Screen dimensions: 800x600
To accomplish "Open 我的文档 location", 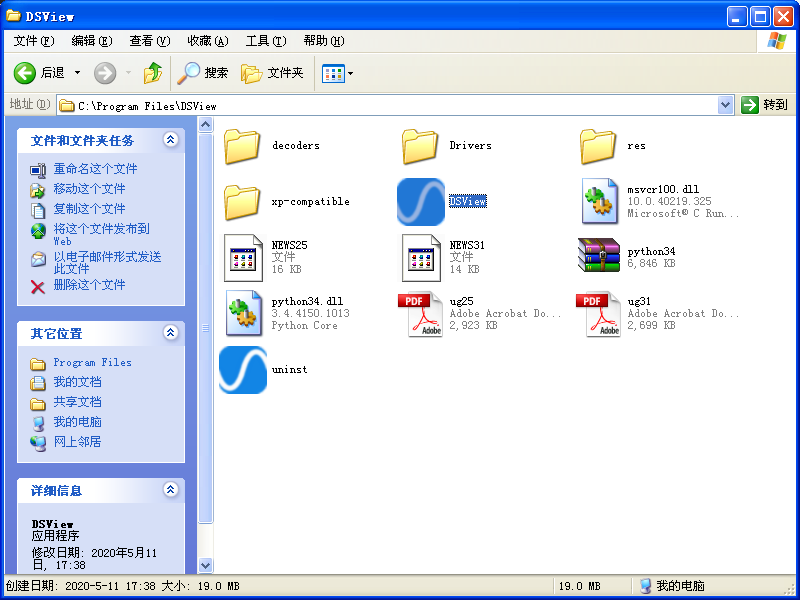I will [78, 382].
